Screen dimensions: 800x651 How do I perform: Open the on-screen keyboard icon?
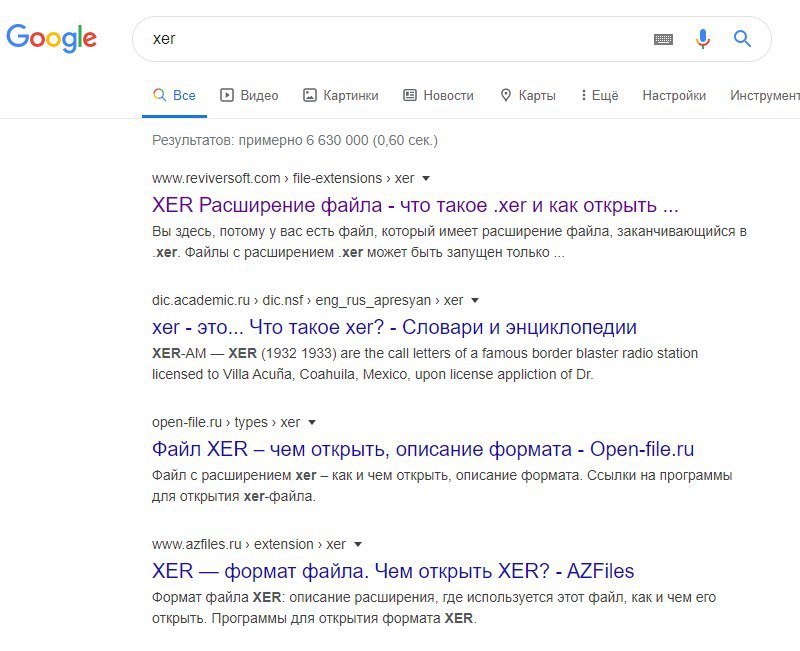coord(663,39)
